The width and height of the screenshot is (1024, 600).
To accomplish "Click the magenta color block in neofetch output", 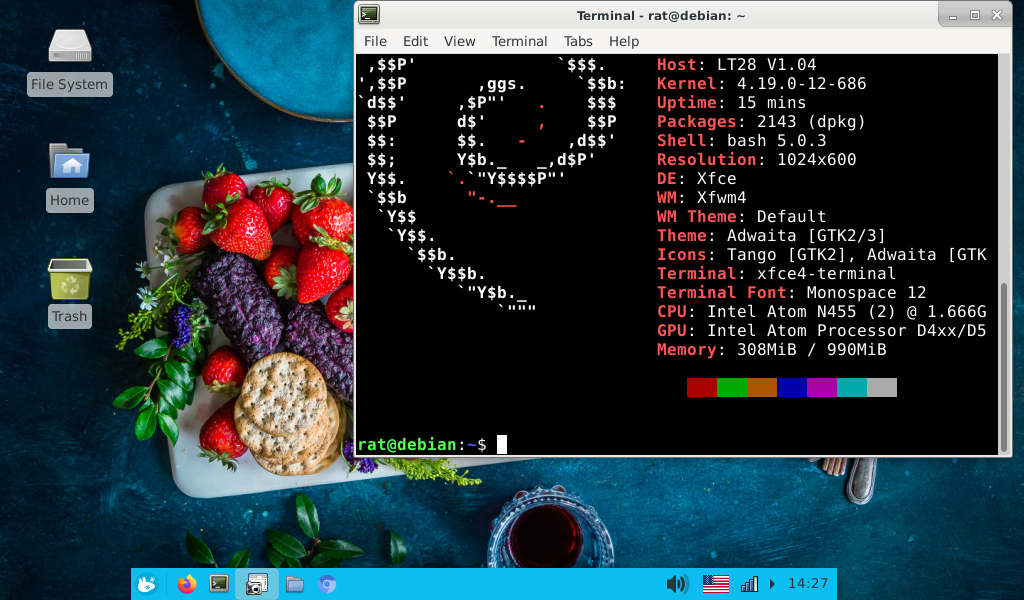I will click(x=822, y=387).
